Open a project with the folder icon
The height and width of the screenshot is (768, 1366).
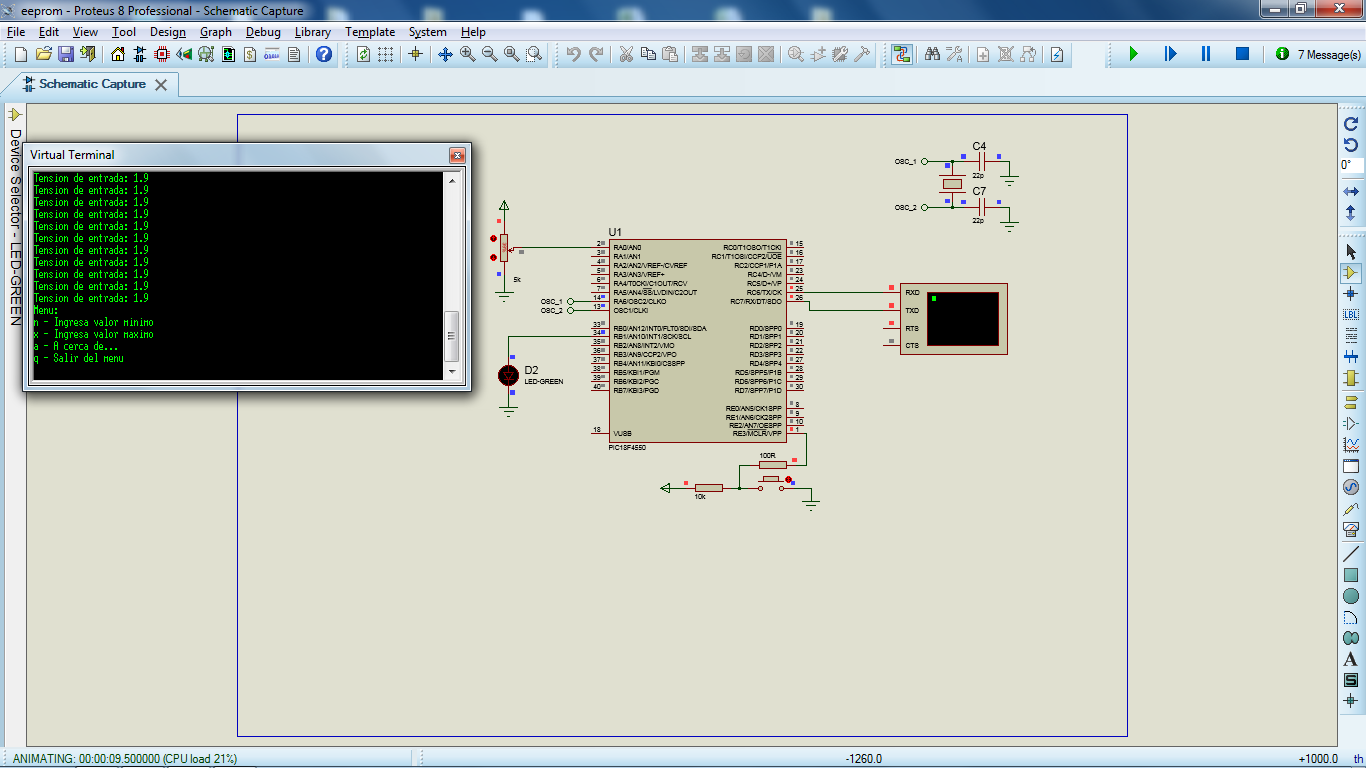(43, 54)
